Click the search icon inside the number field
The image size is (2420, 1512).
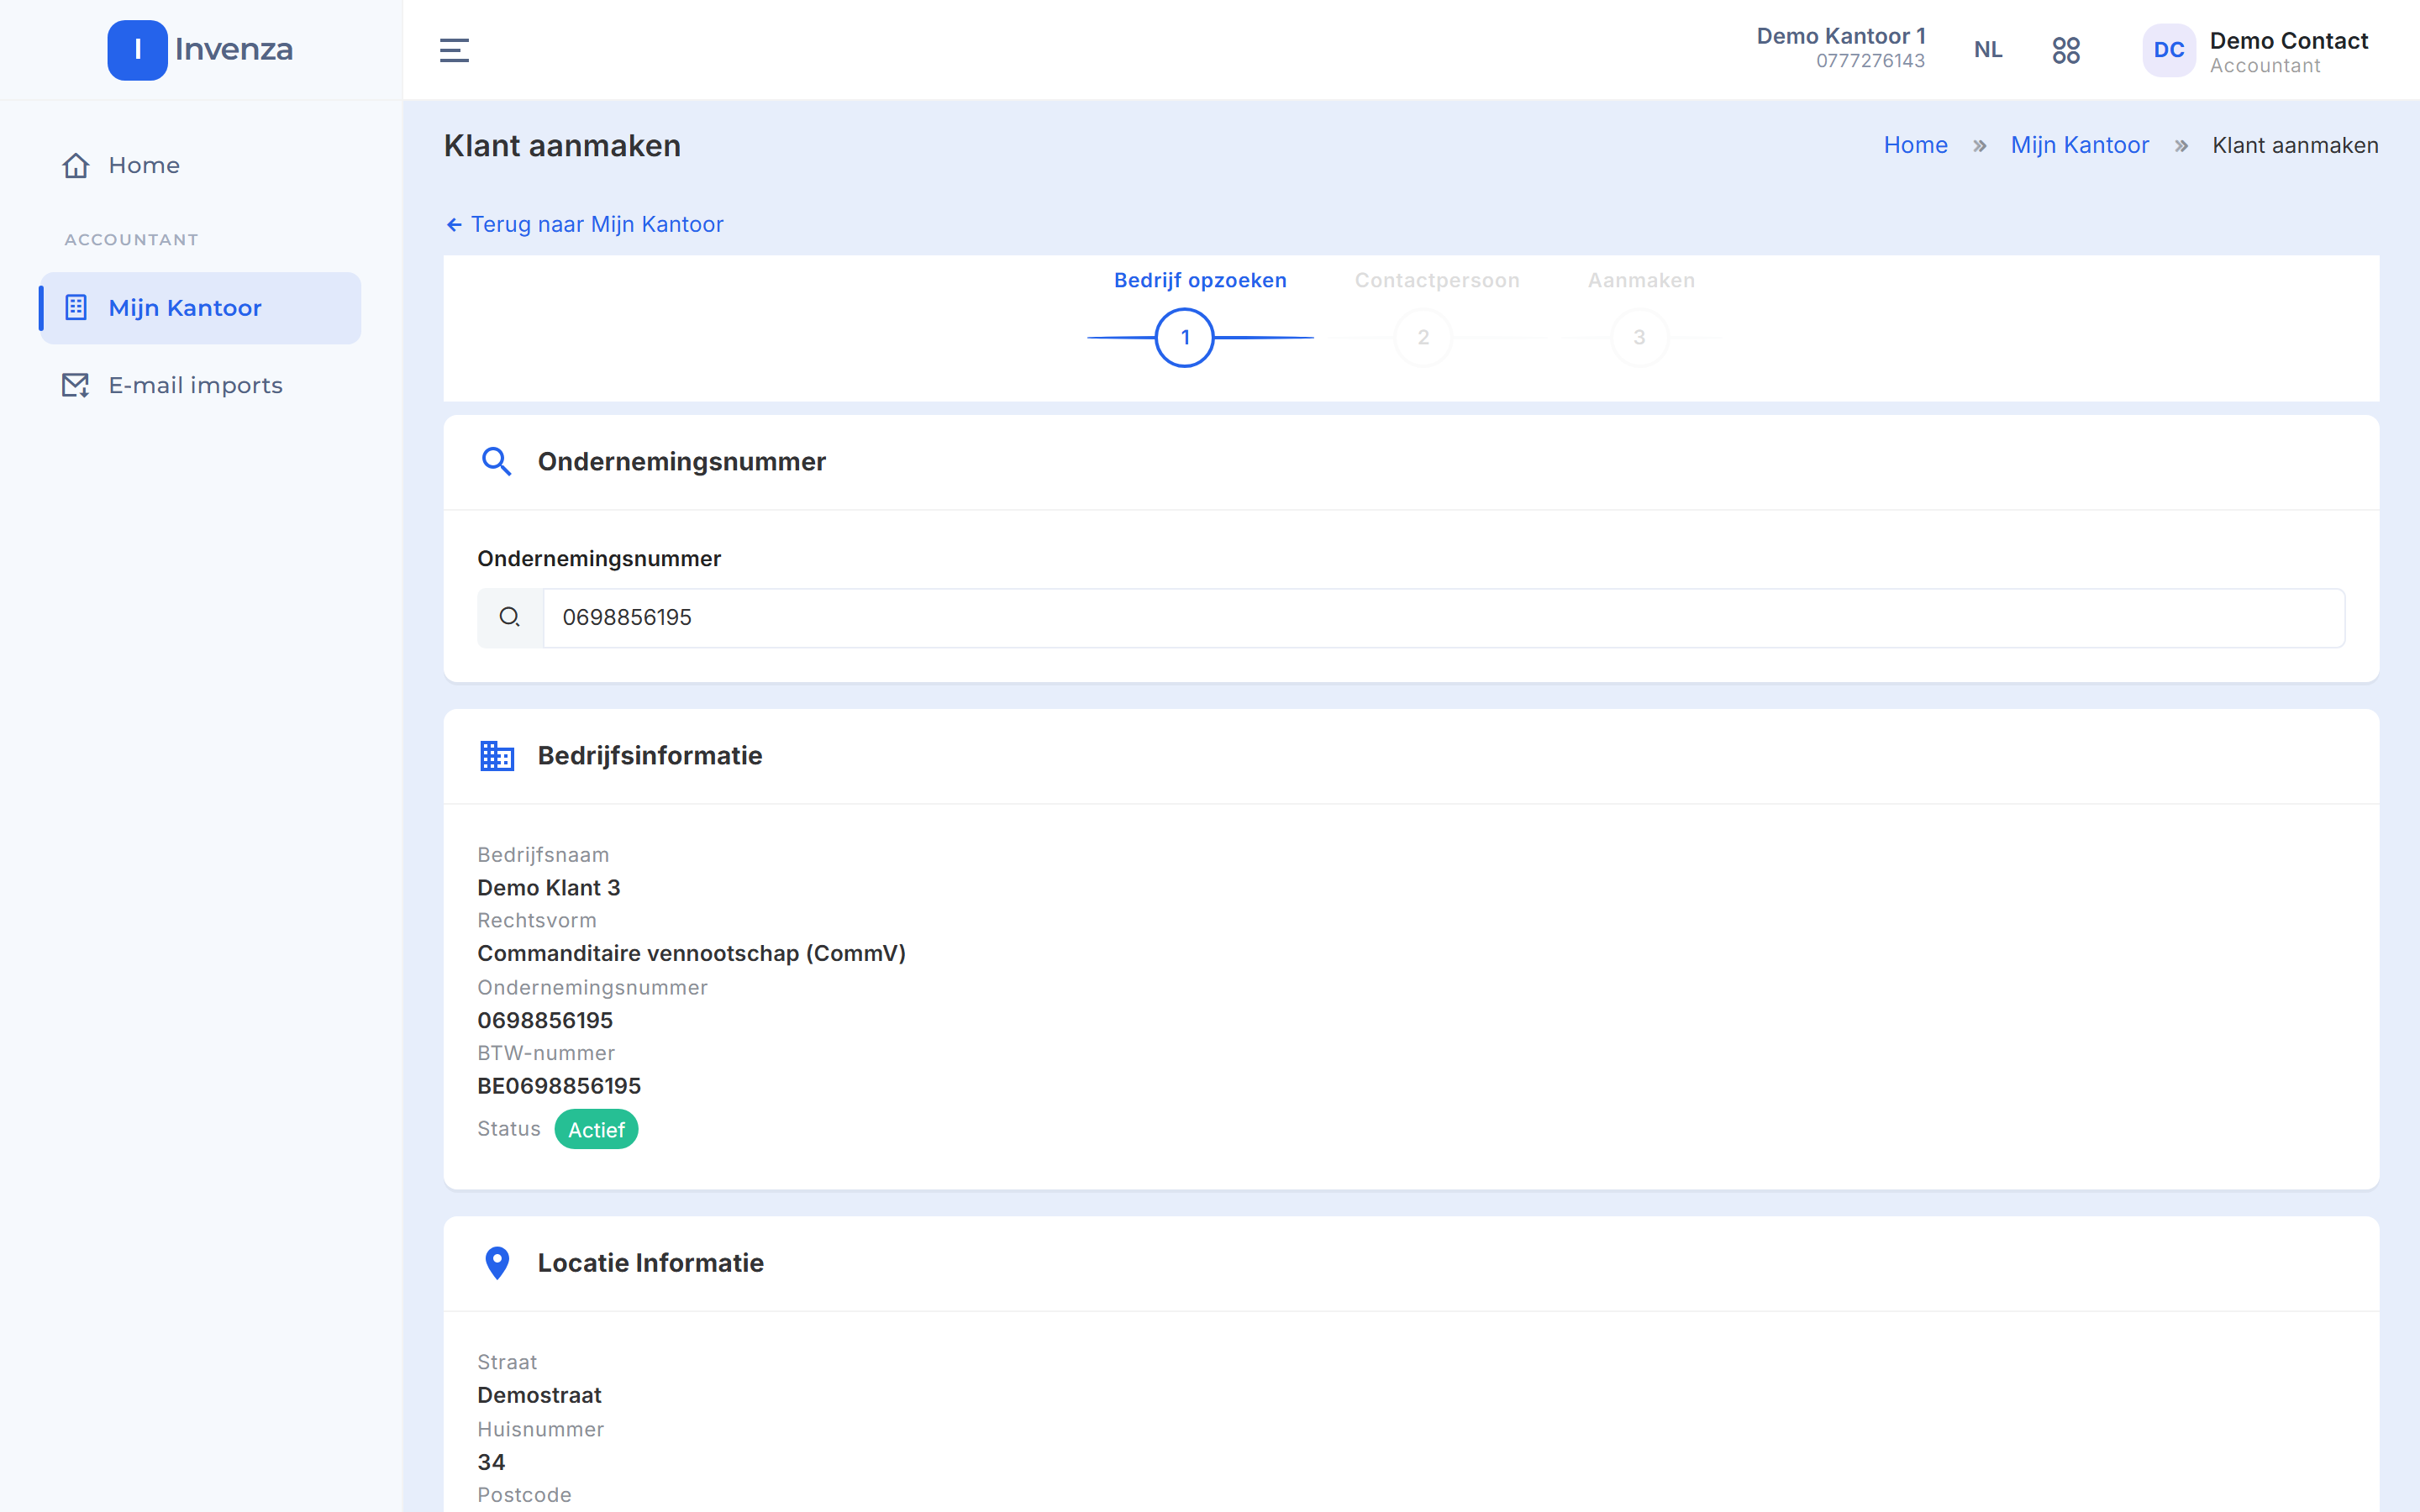click(x=510, y=617)
